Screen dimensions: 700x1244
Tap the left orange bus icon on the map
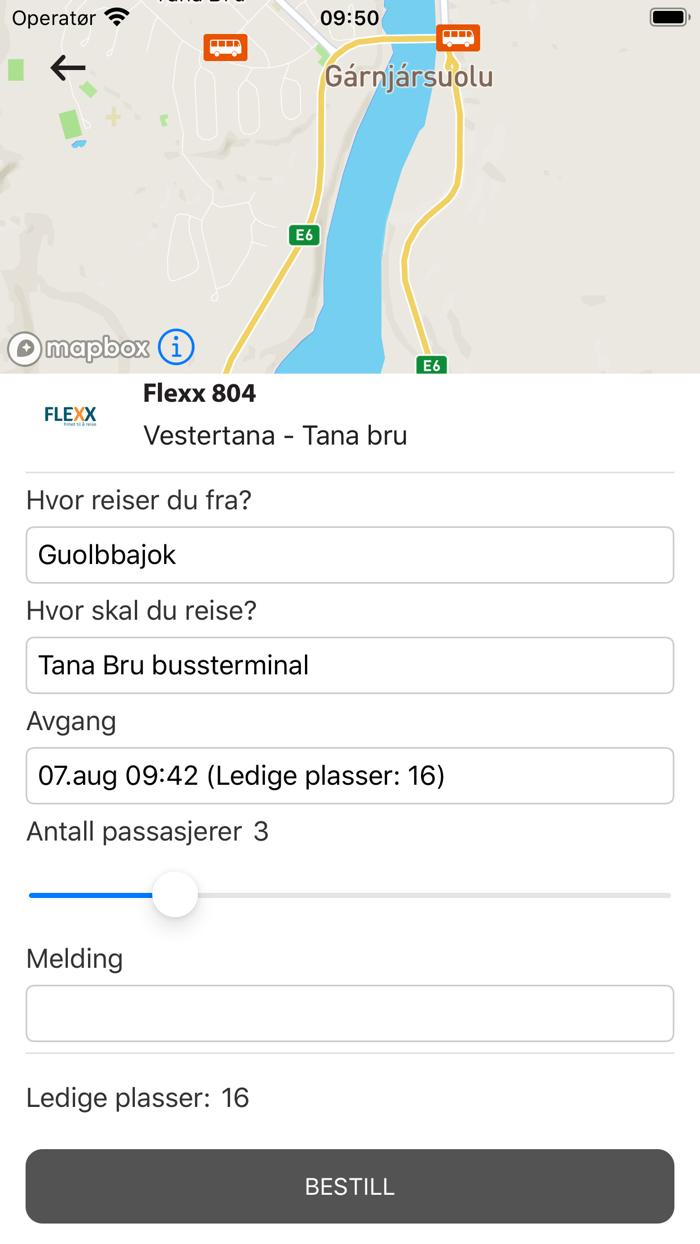click(x=225, y=47)
